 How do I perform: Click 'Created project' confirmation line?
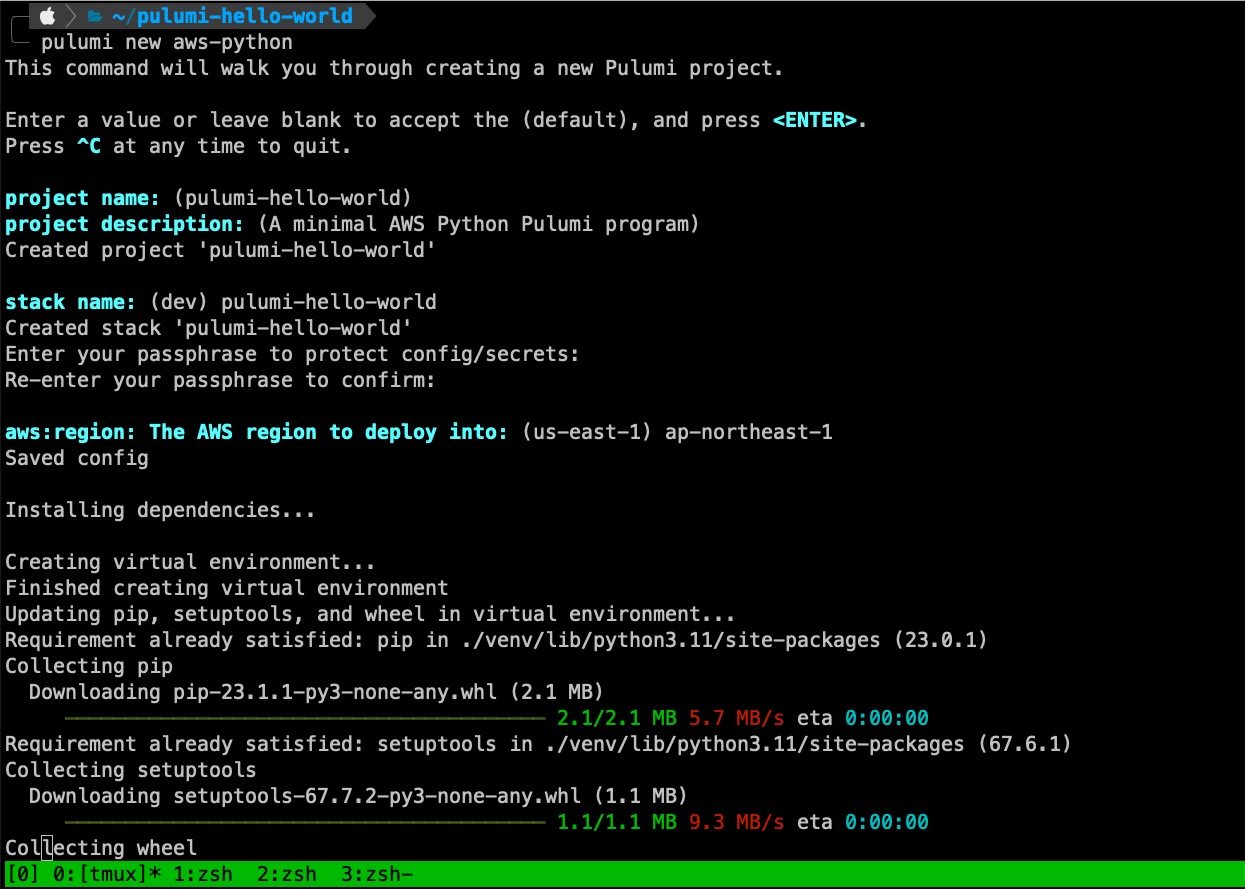coord(221,250)
